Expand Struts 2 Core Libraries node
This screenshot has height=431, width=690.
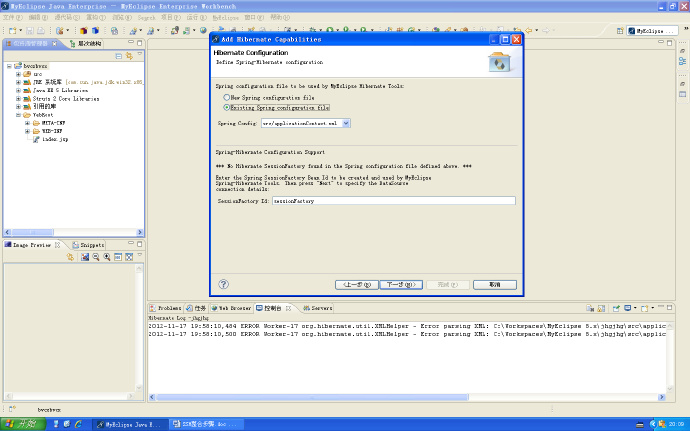tap(18, 99)
